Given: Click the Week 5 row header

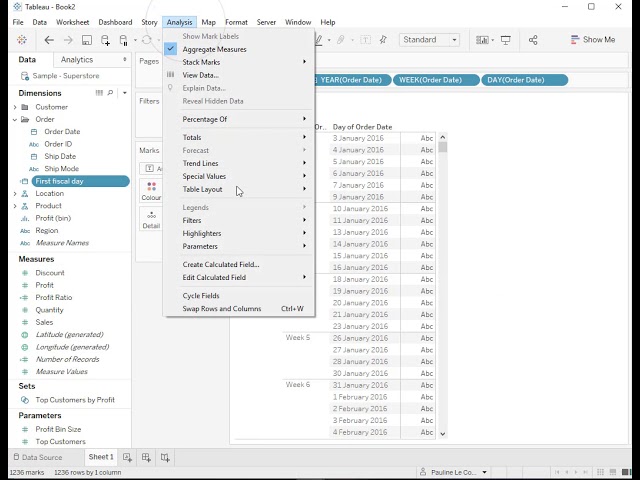Looking at the screenshot, I should [298, 338].
